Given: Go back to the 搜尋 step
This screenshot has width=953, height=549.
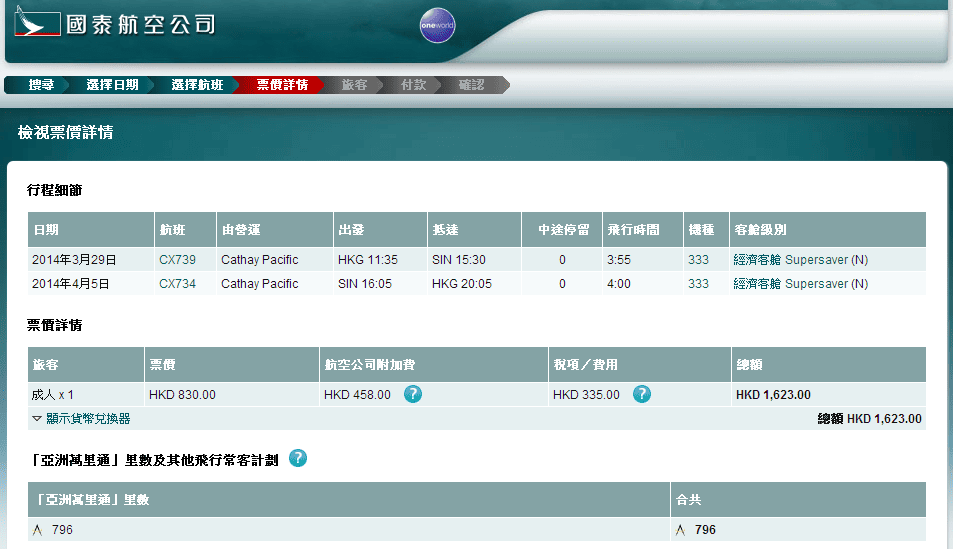Looking at the screenshot, I should (41, 85).
